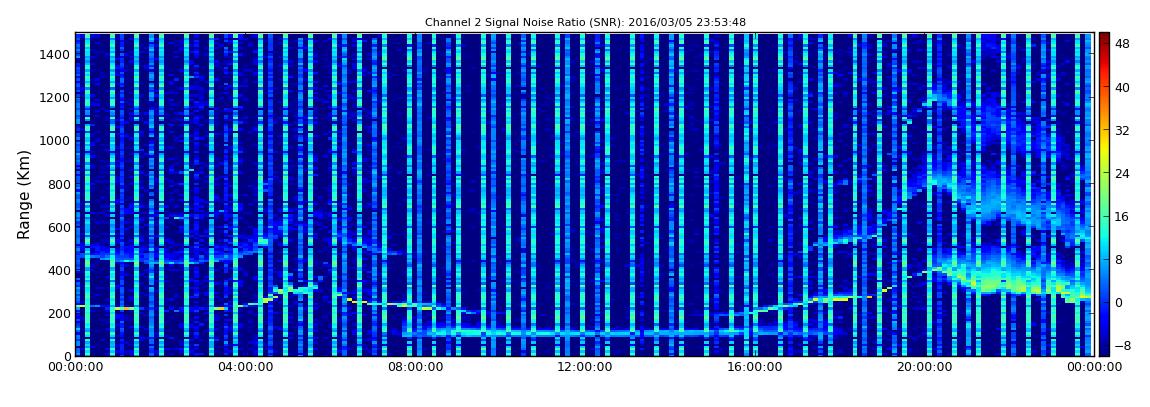Click the colorbar value 24

click(1122, 174)
